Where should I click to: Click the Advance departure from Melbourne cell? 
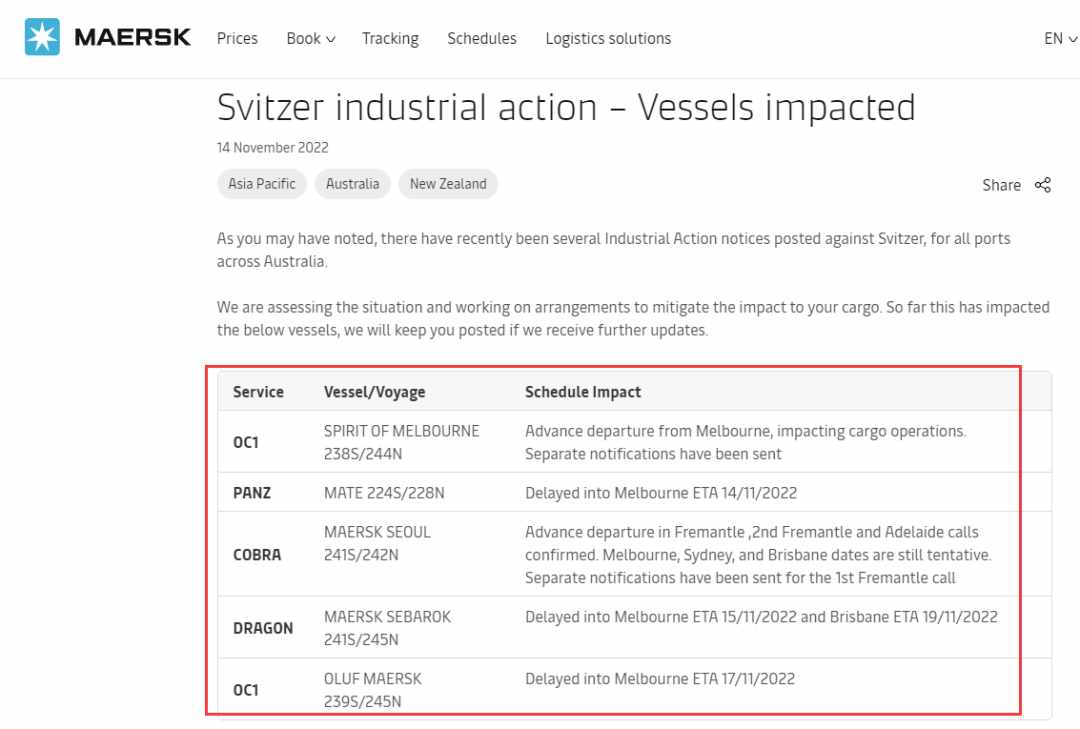(745, 442)
